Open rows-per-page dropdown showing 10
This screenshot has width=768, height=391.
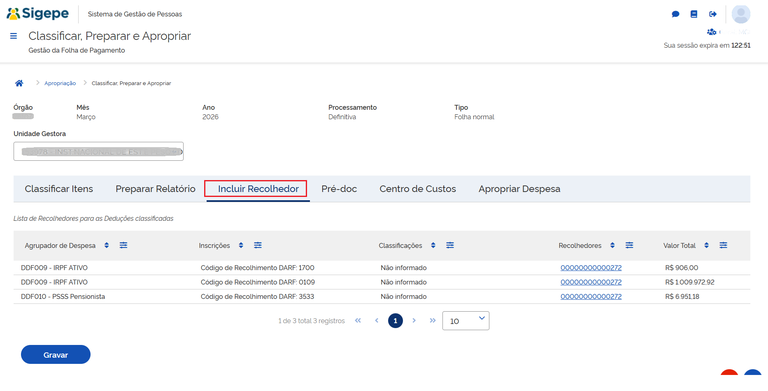[466, 320]
